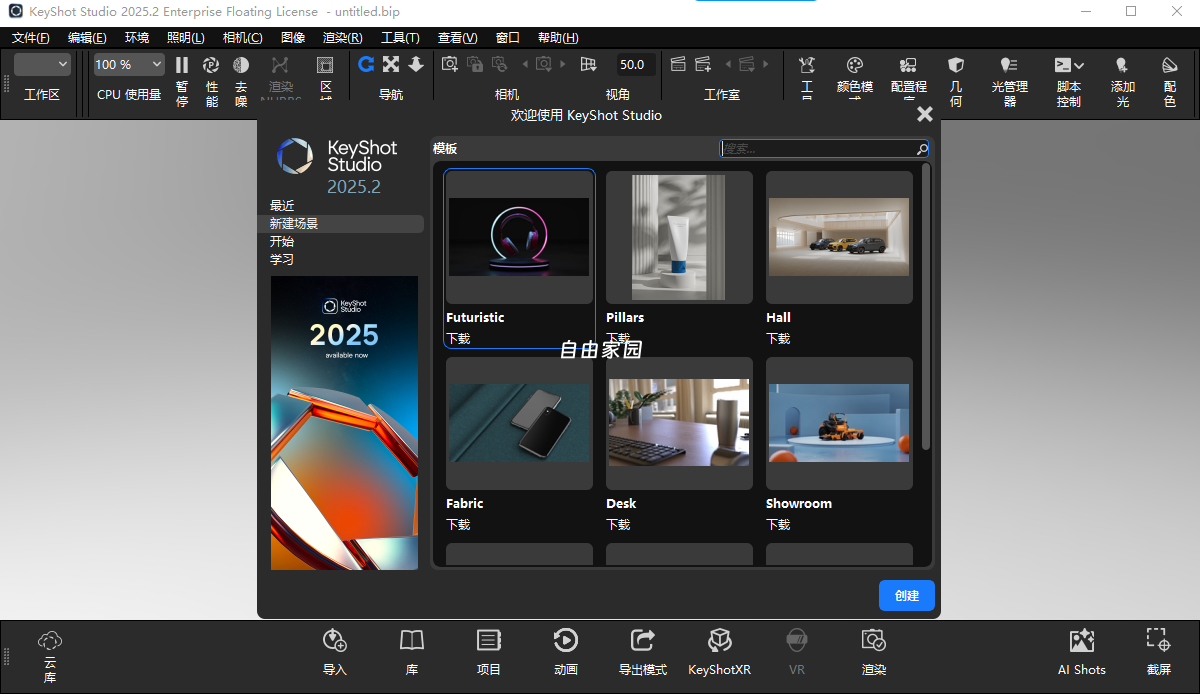Switch to 学习 in the welcome sidebar
Viewport: 1200px width, 694px height.
[x=282, y=259]
